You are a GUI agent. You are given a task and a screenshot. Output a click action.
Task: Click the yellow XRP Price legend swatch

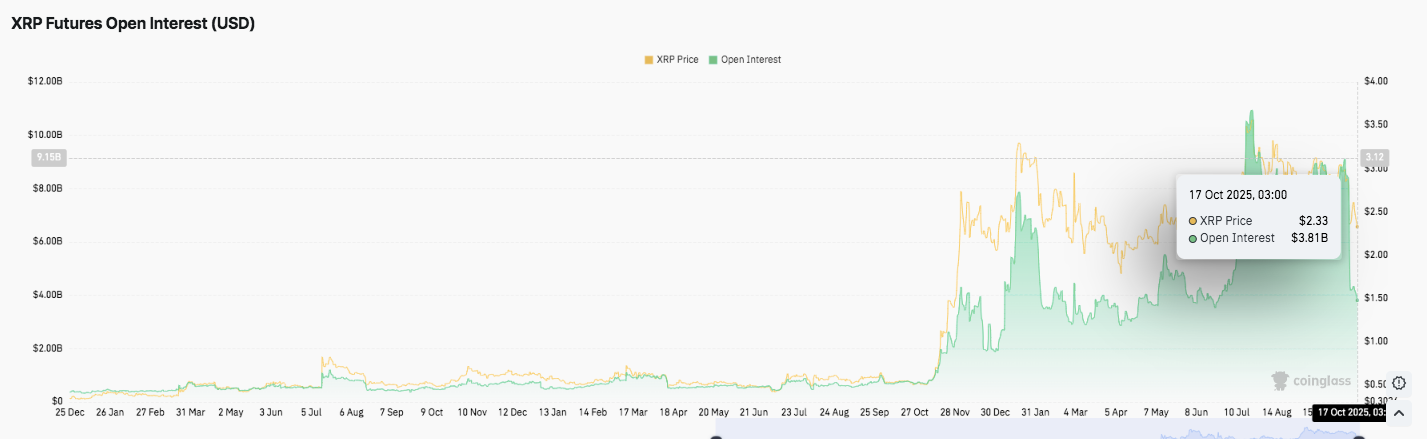pyautogui.click(x=648, y=60)
